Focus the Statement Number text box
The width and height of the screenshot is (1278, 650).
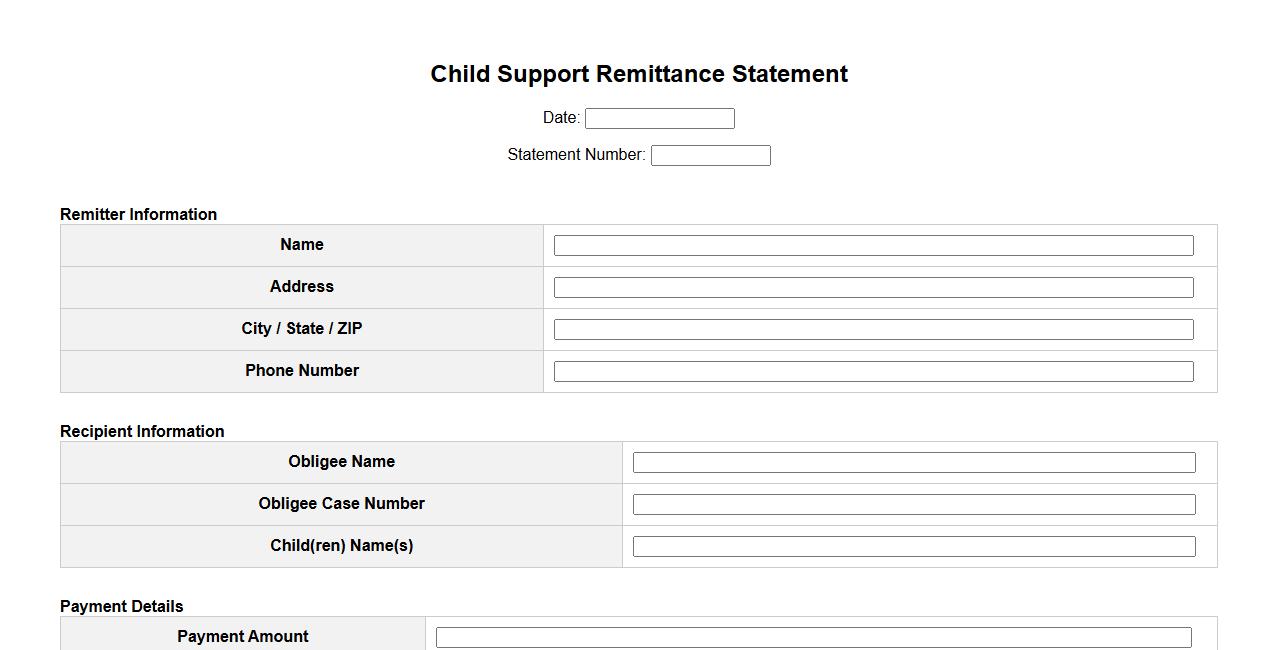[x=710, y=155]
